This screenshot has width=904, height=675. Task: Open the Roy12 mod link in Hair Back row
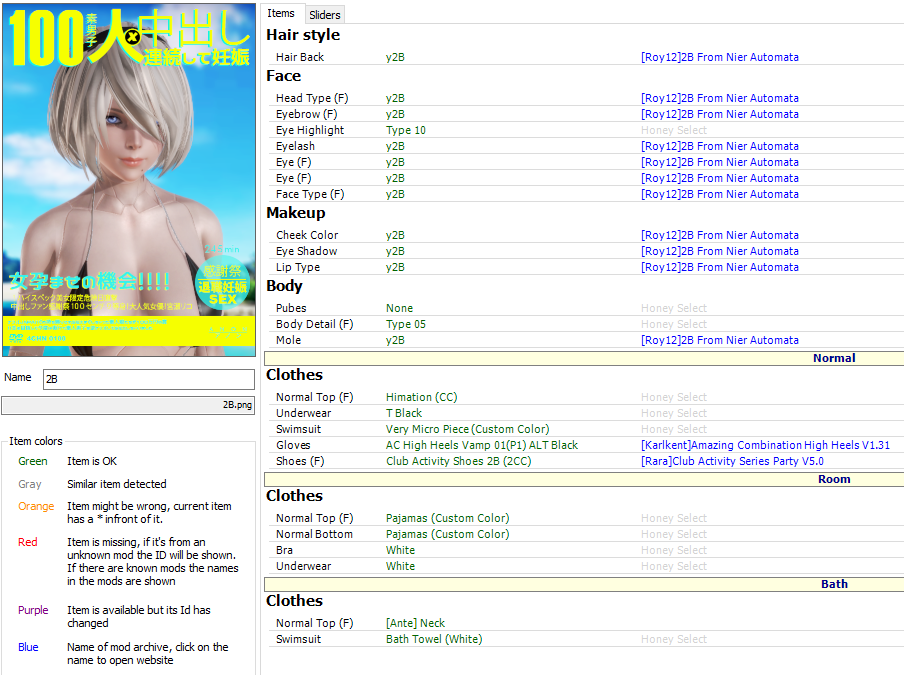pyautogui.click(x=720, y=57)
